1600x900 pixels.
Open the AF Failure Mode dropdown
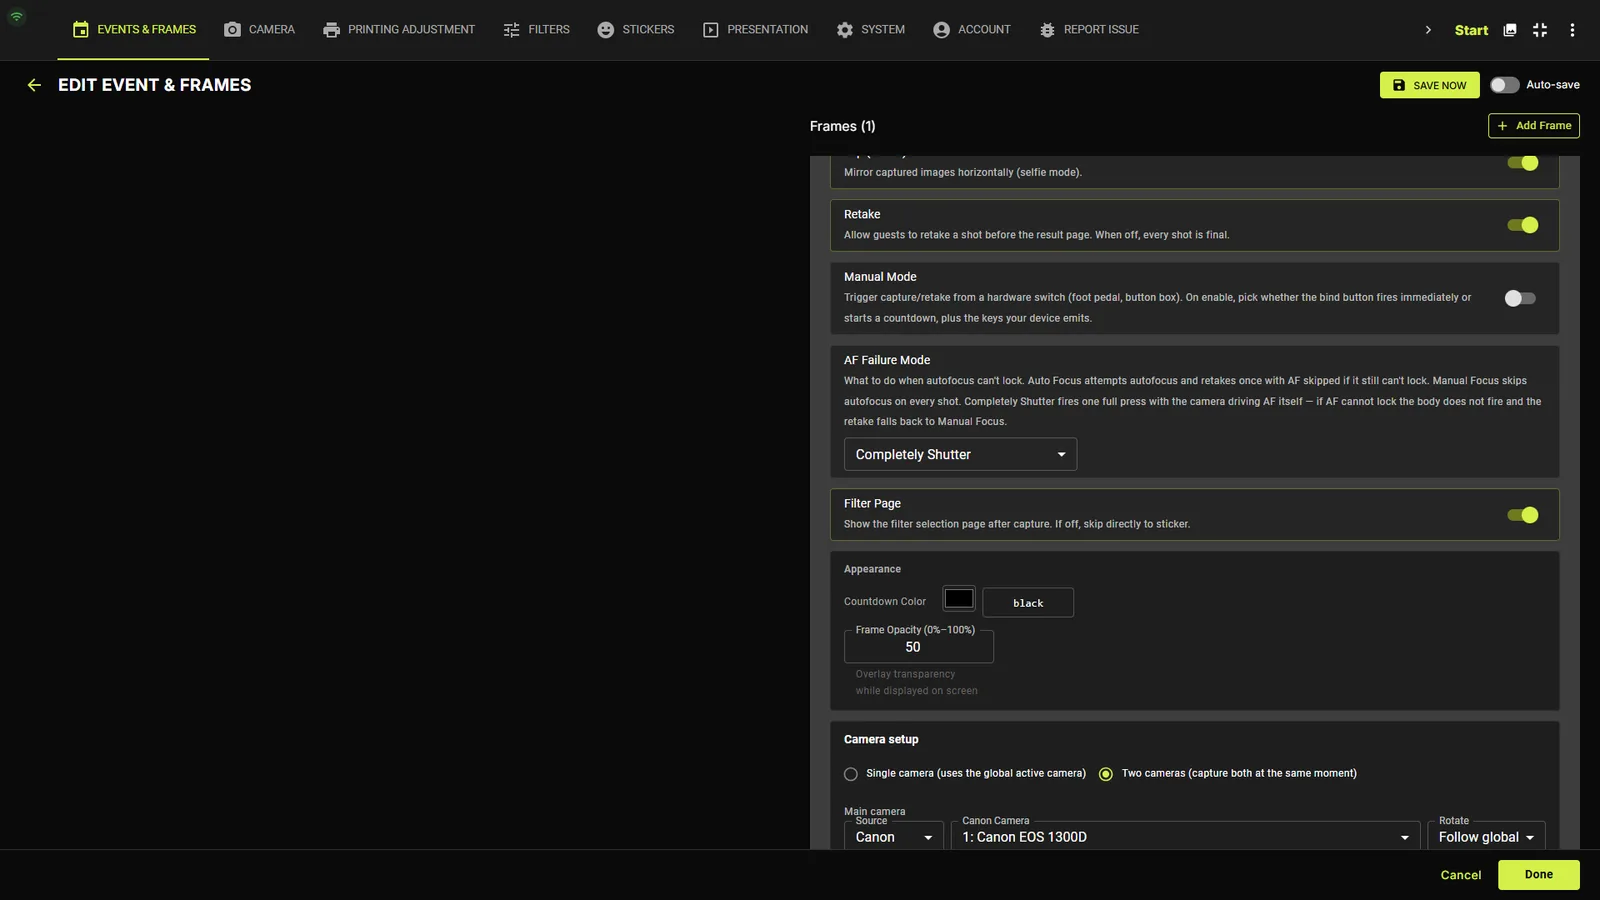coord(960,454)
